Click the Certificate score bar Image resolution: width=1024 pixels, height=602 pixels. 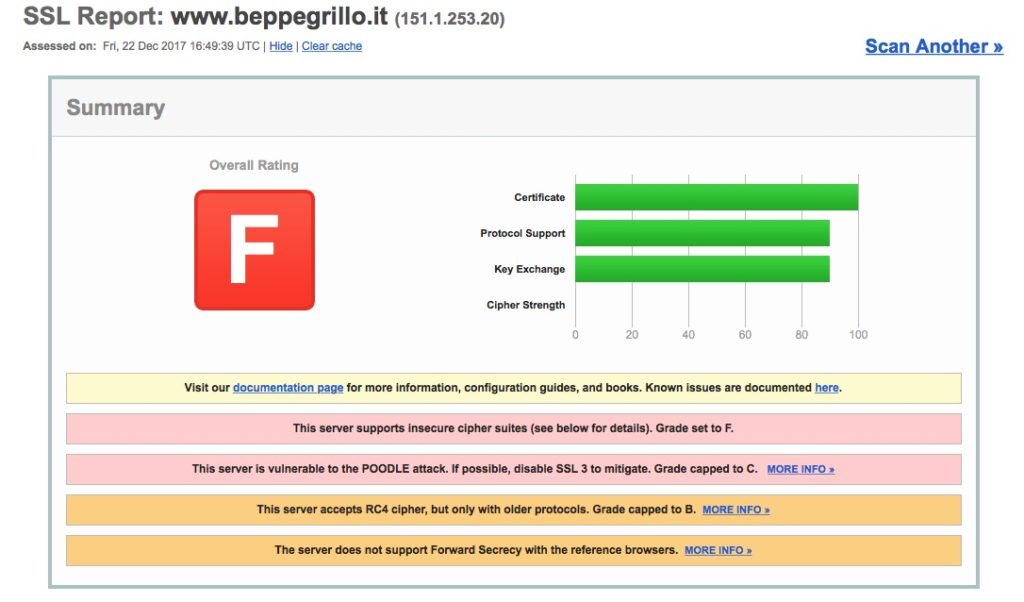coord(716,197)
